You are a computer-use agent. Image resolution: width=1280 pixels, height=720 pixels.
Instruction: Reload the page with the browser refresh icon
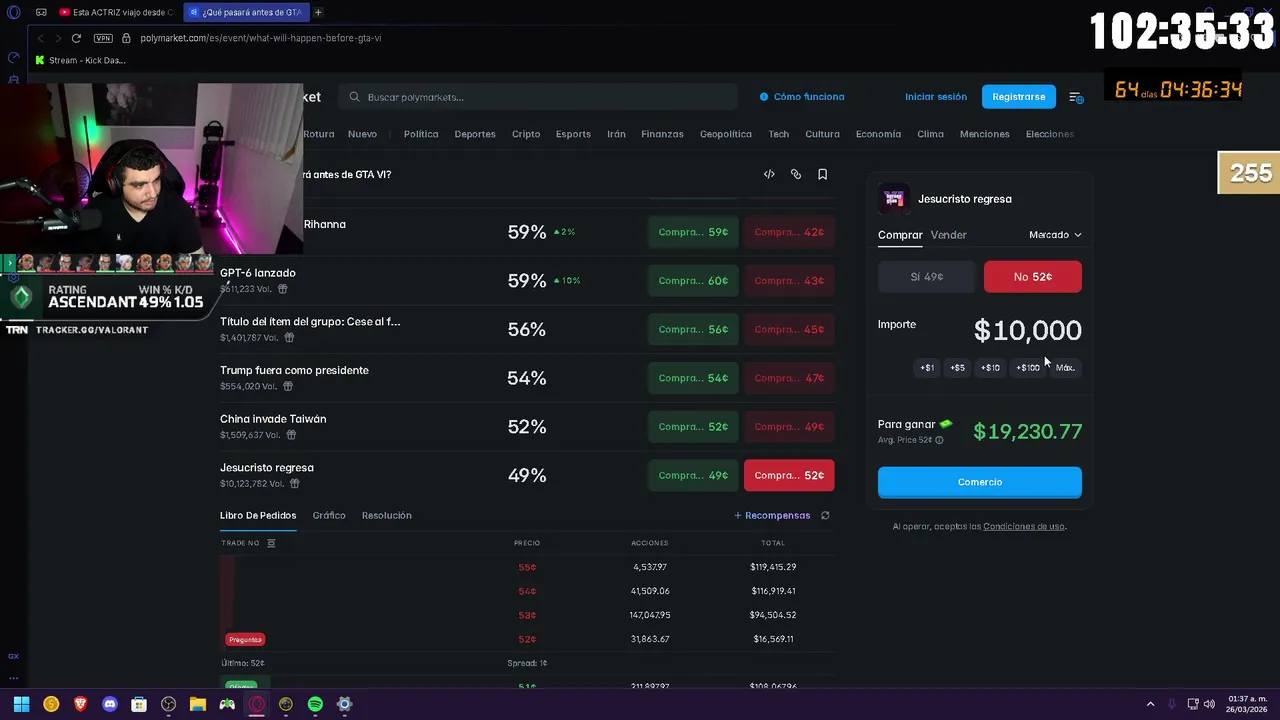(x=76, y=38)
